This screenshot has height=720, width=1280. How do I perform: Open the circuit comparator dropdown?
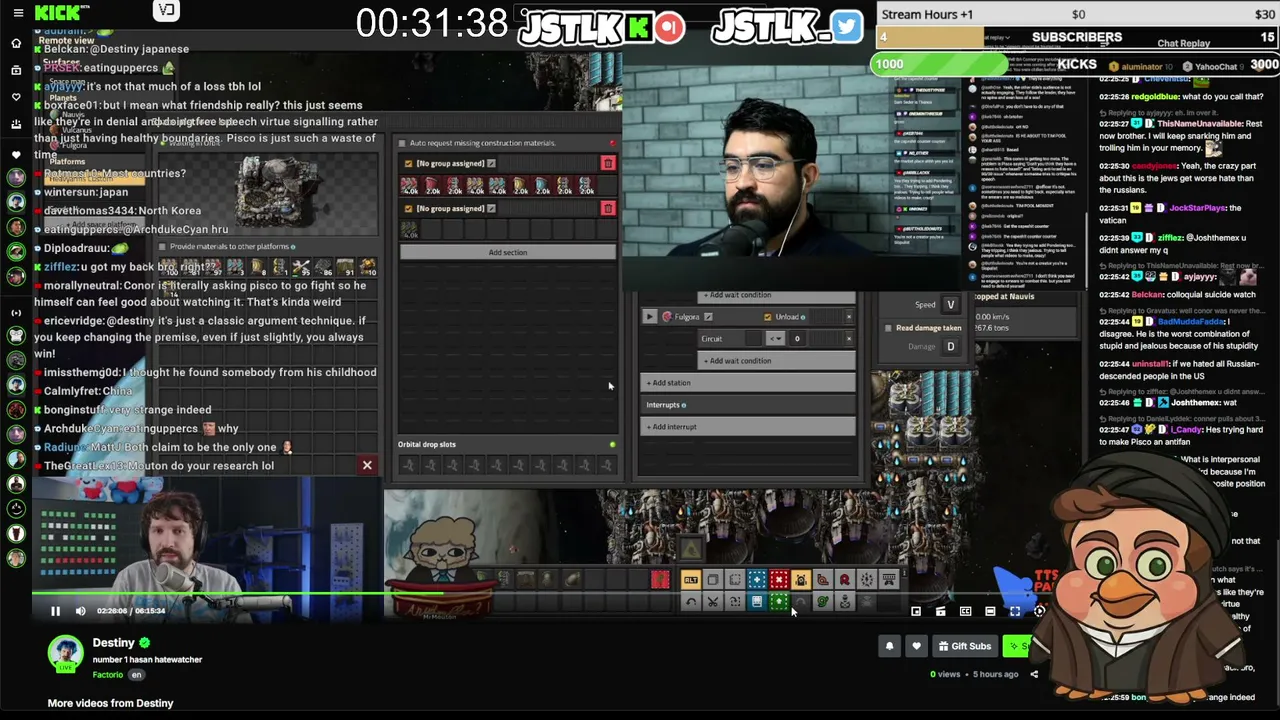pos(775,339)
